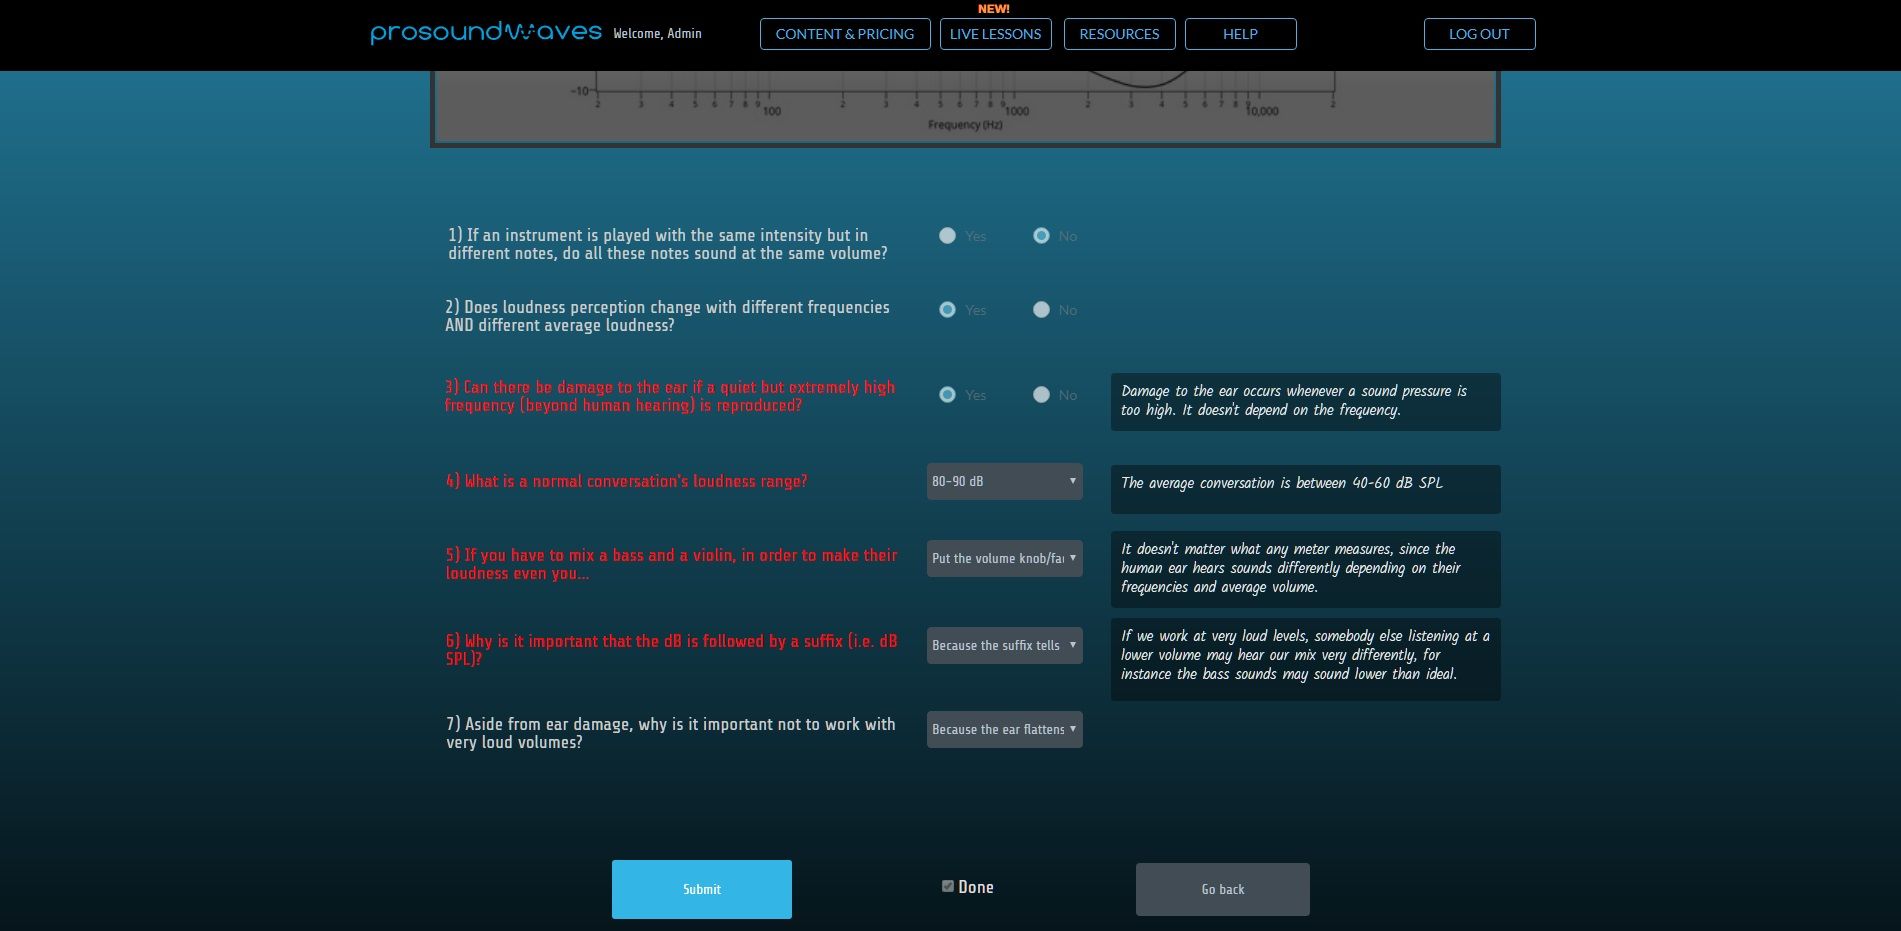
Task: Click the prosoundwaves logo
Action: 486,33
